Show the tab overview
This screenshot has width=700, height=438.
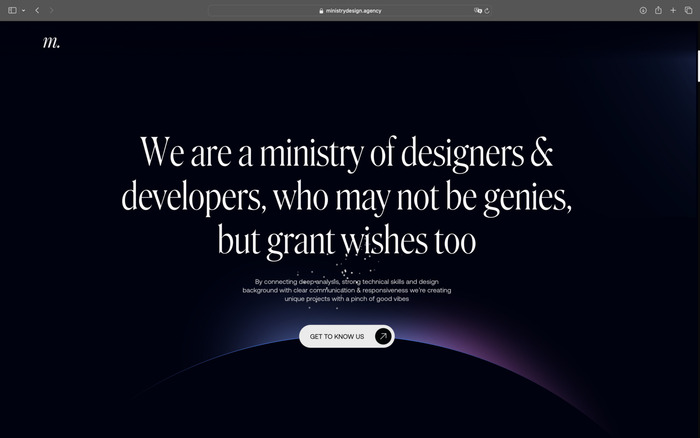(688, 10)
